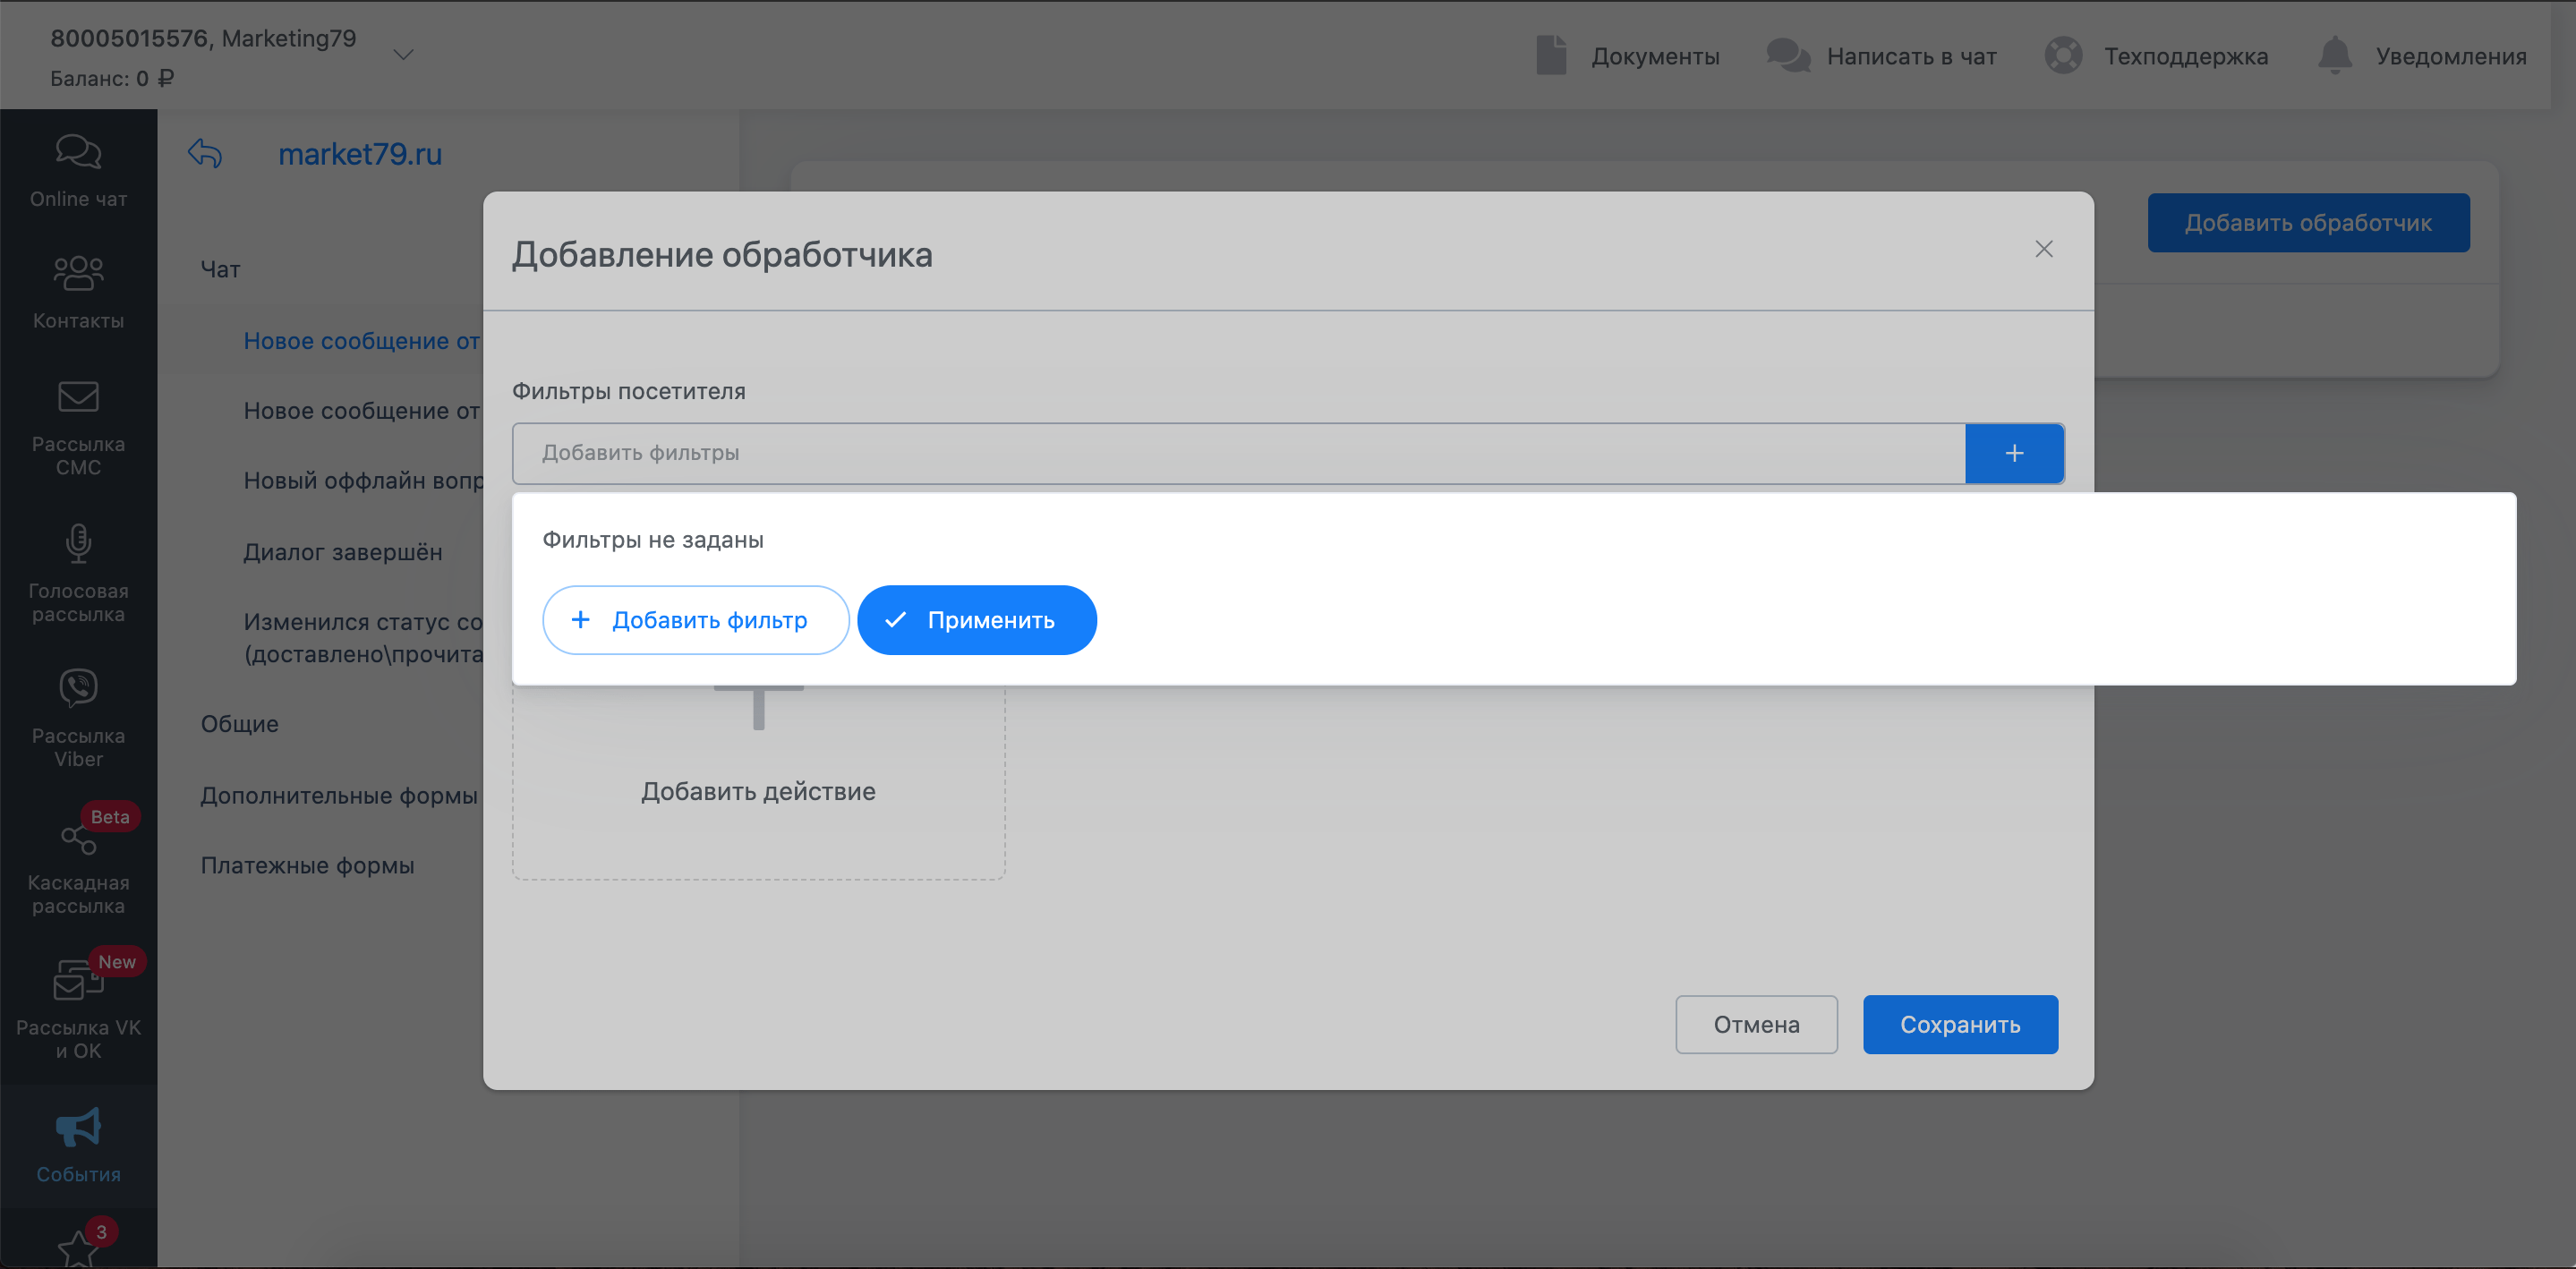Select the Рассылка СМС envelope icon

[78, 398]
